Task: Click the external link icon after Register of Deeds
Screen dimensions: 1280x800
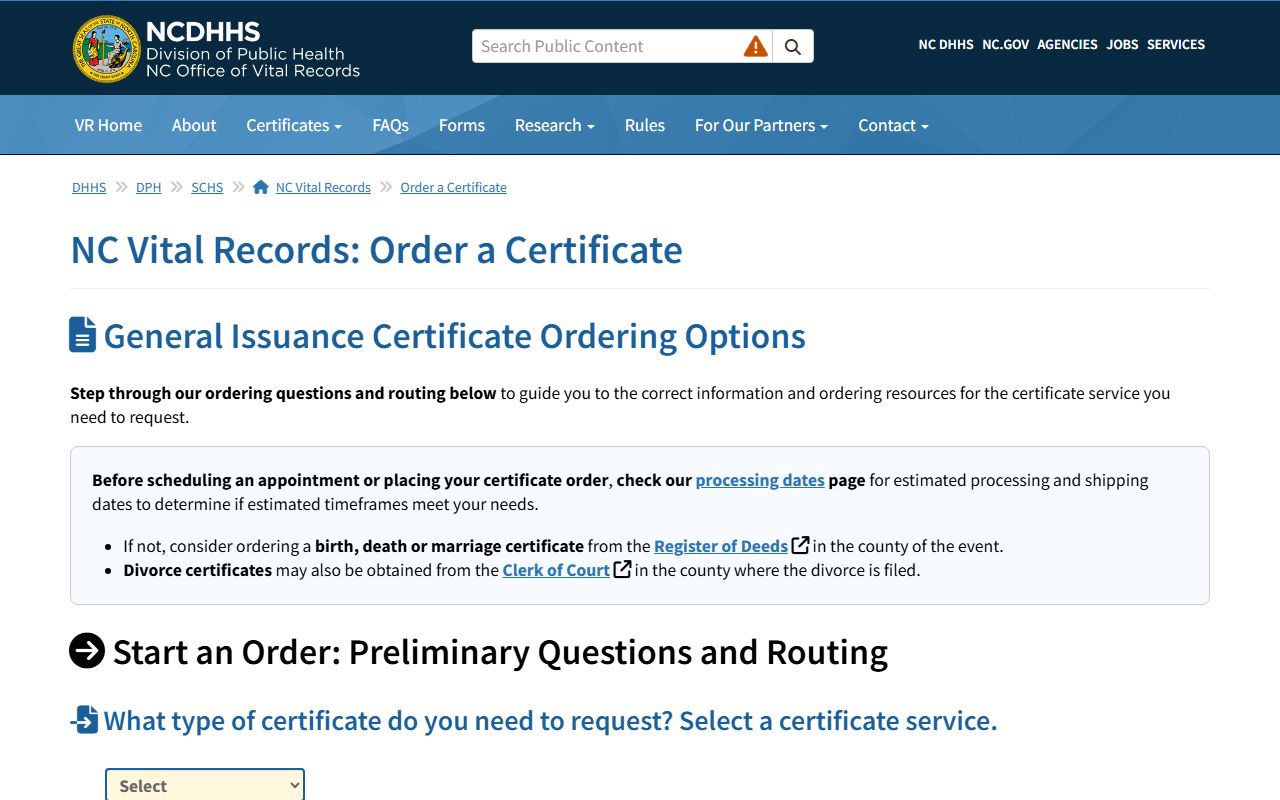Action: (x=800, y=545)
